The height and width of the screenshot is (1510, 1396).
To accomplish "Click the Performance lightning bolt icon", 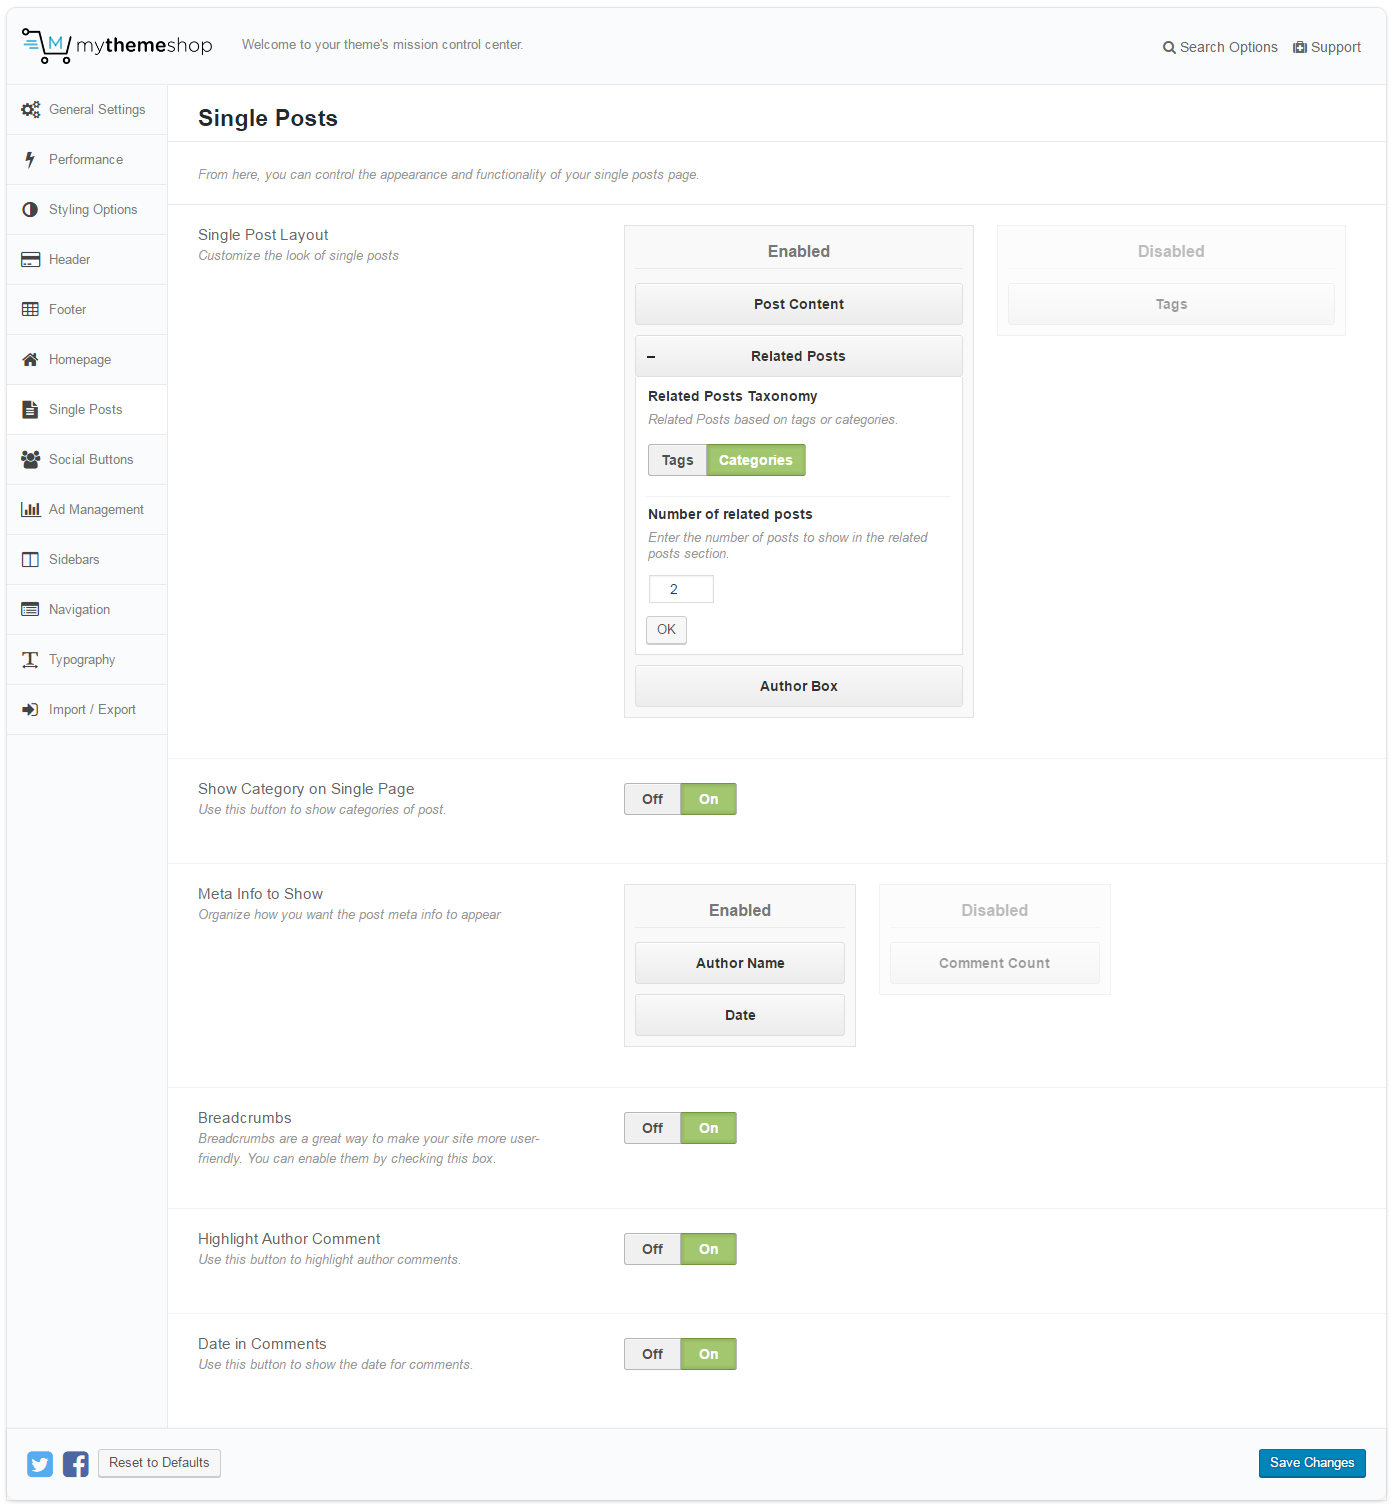I will coord(30,160).
